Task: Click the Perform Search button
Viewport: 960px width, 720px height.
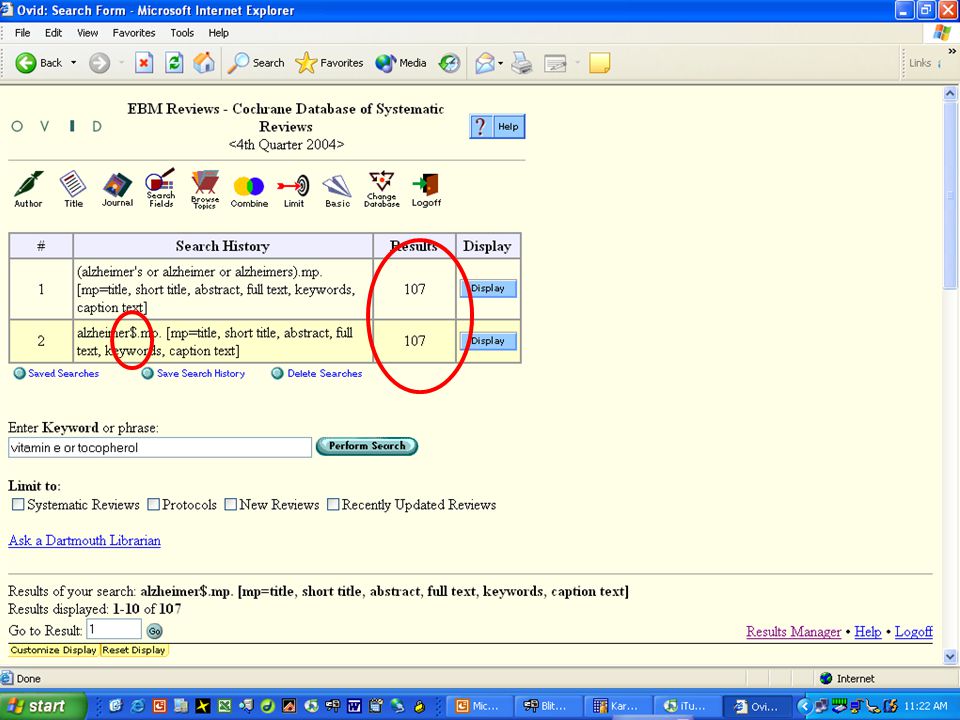Action: (x=367, y=446)
